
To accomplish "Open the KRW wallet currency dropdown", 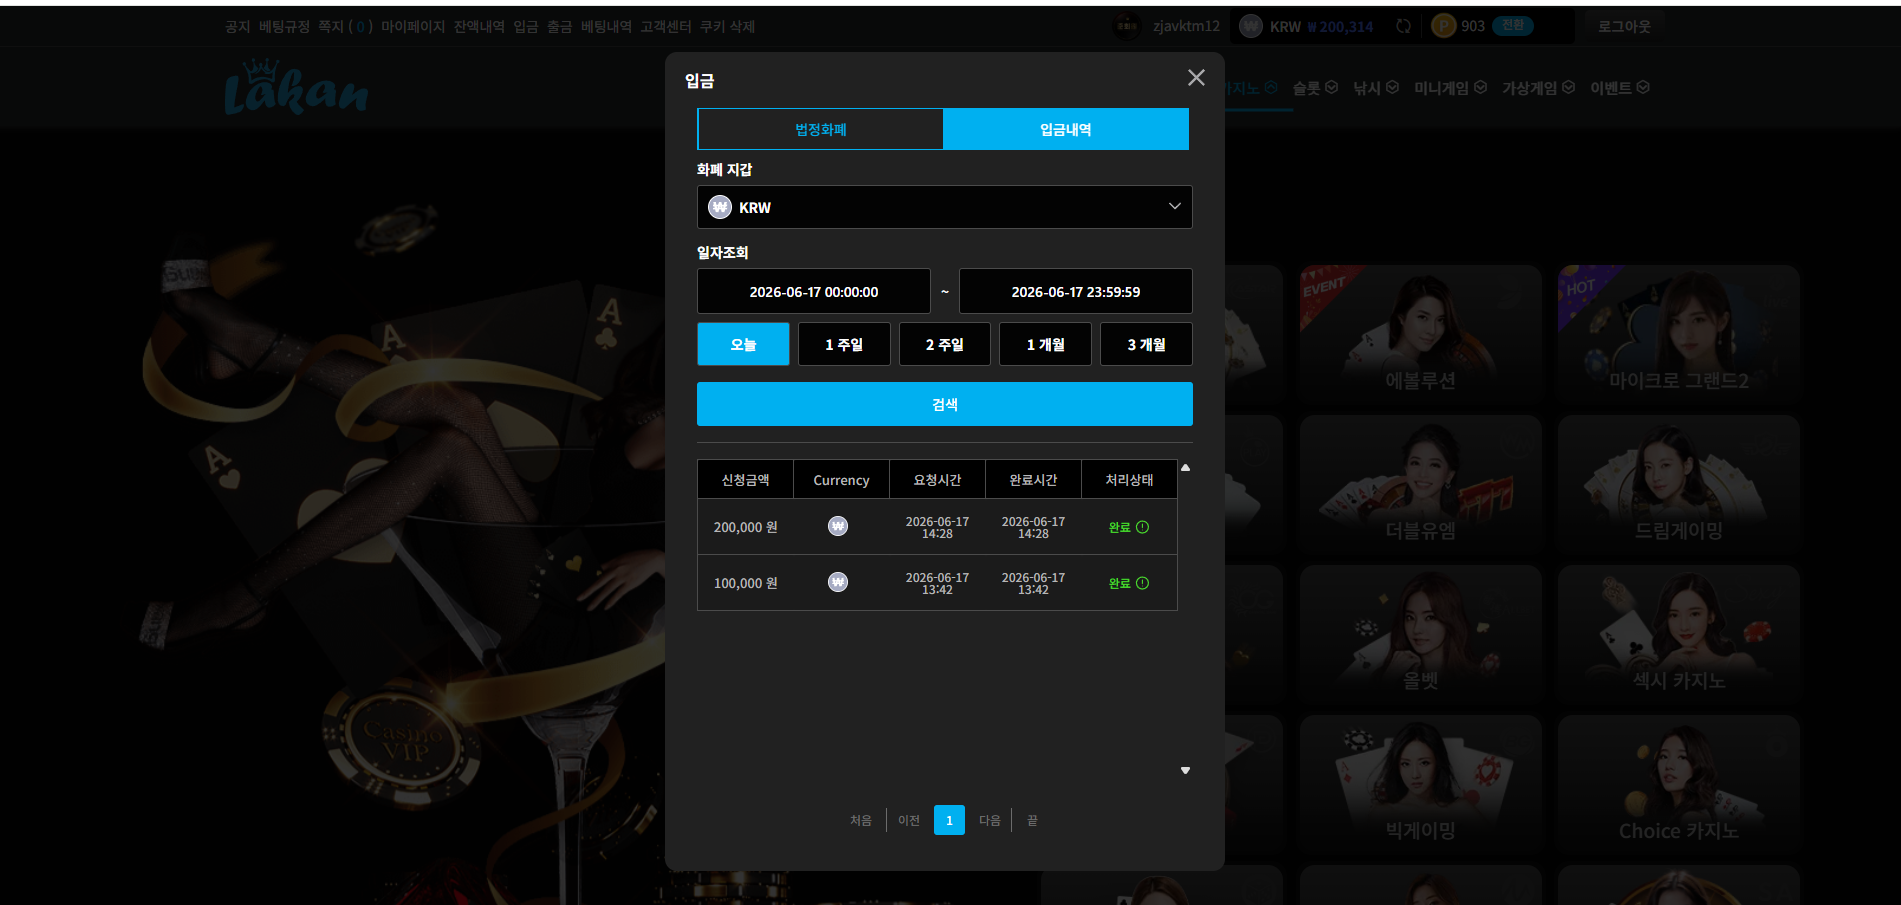I will click(x=944, y=207).
